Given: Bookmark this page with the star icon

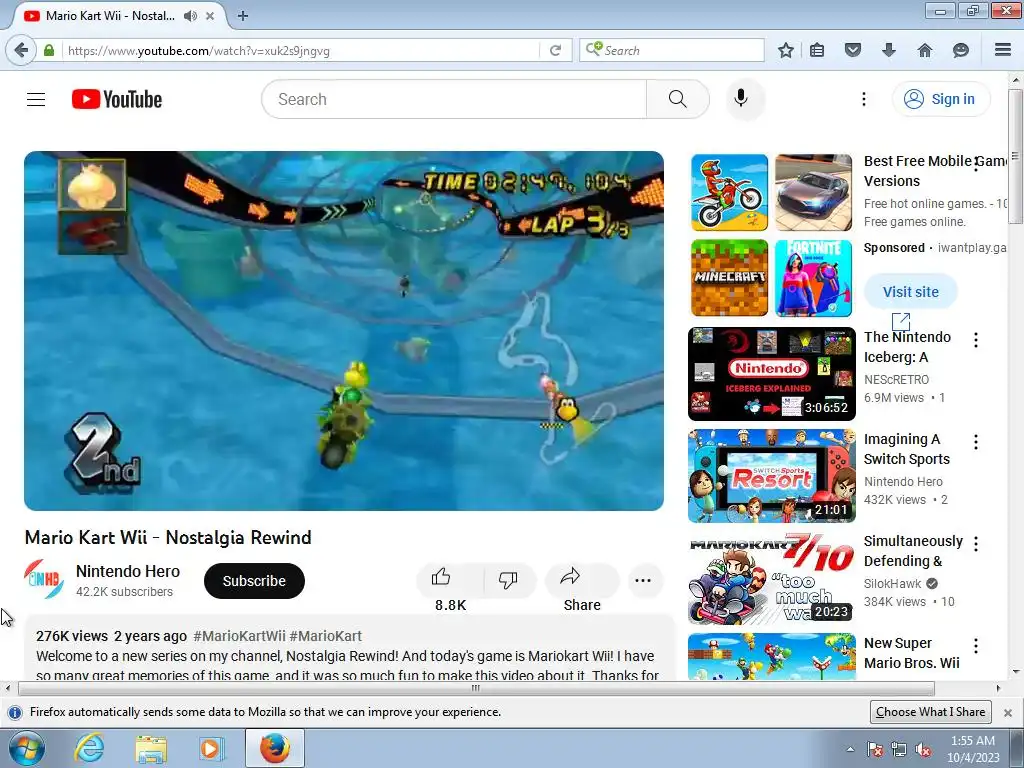Looking at the screenshot, I should click(786, 50).
